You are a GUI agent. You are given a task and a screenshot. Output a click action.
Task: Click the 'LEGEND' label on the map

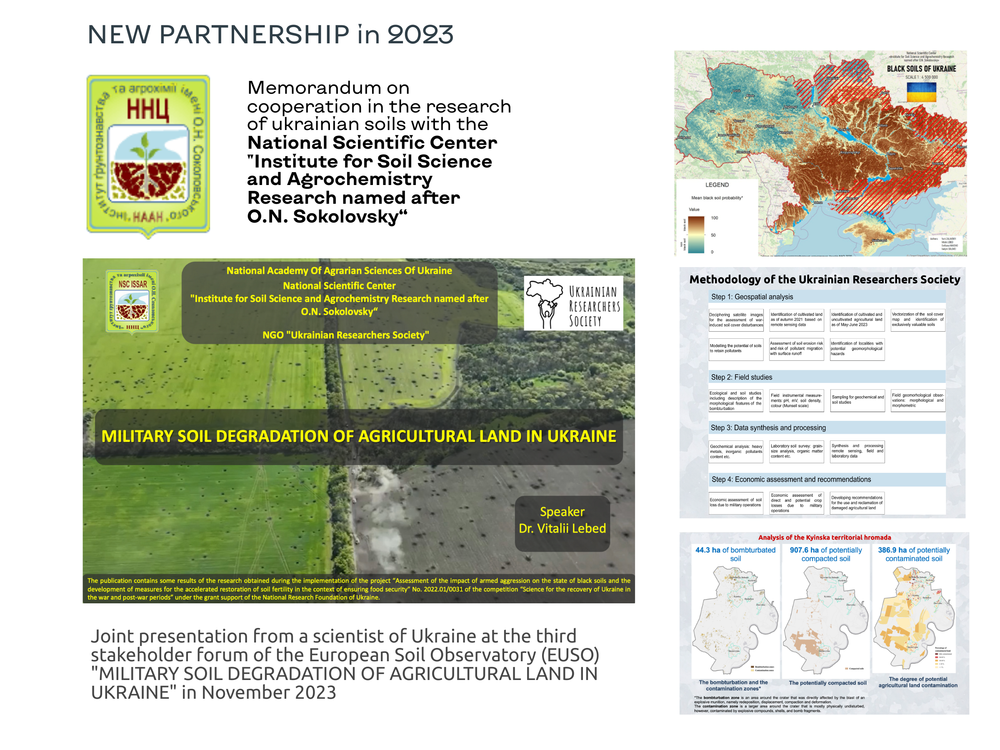[x=717, y=185]
